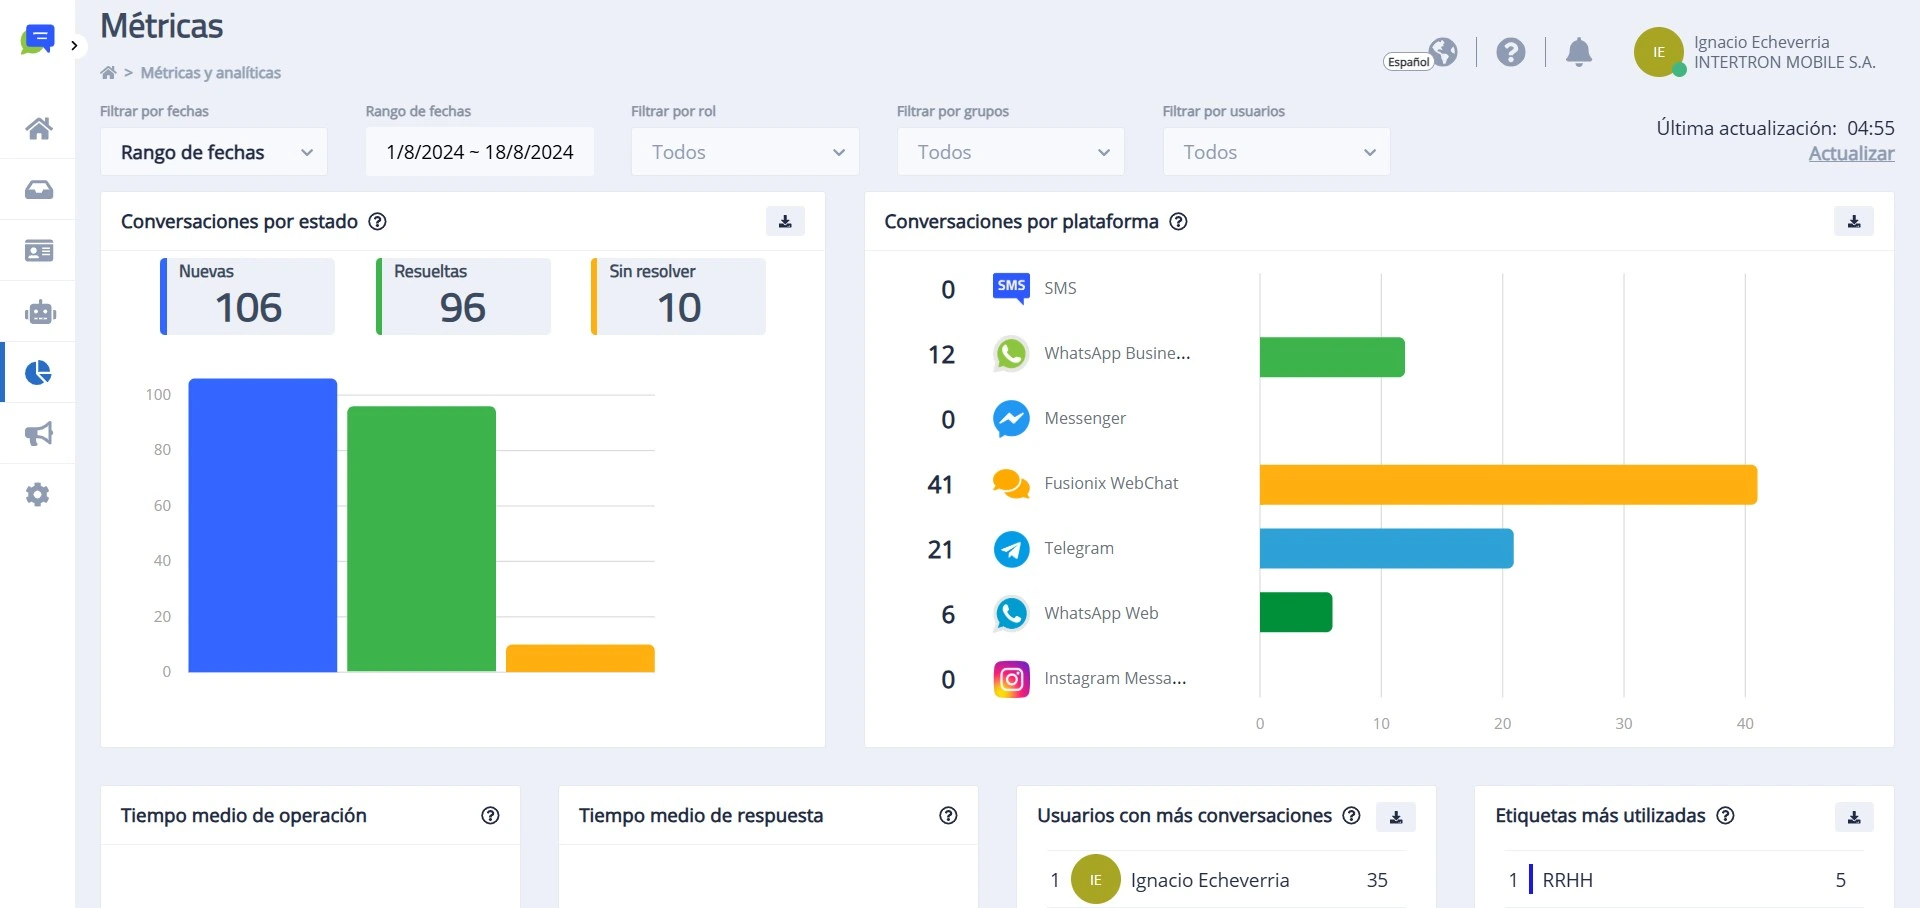Expand the sidebar with the arrow chevron
Viewport: 1920px width, 908px height.
click(x=74, y=45)
